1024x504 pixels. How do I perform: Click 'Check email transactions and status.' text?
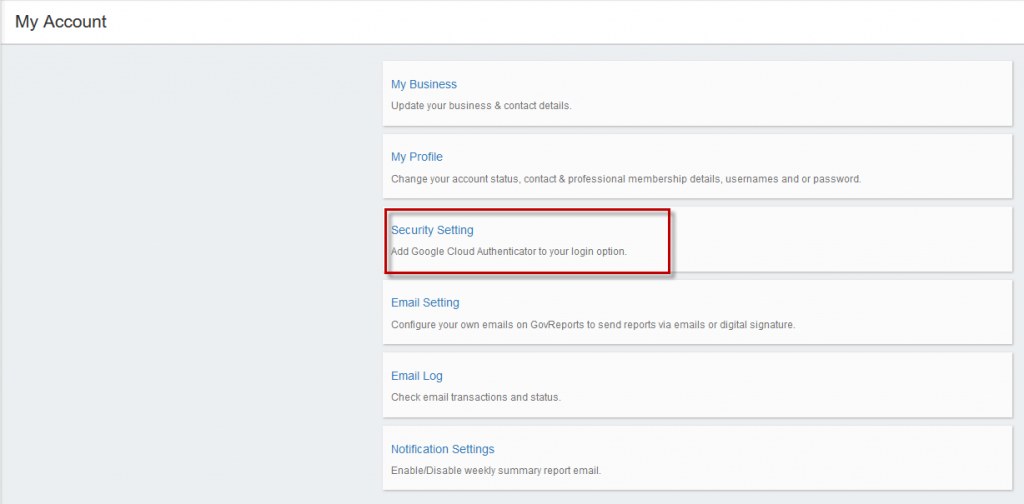pyautogui.click(x=476, y=397)
